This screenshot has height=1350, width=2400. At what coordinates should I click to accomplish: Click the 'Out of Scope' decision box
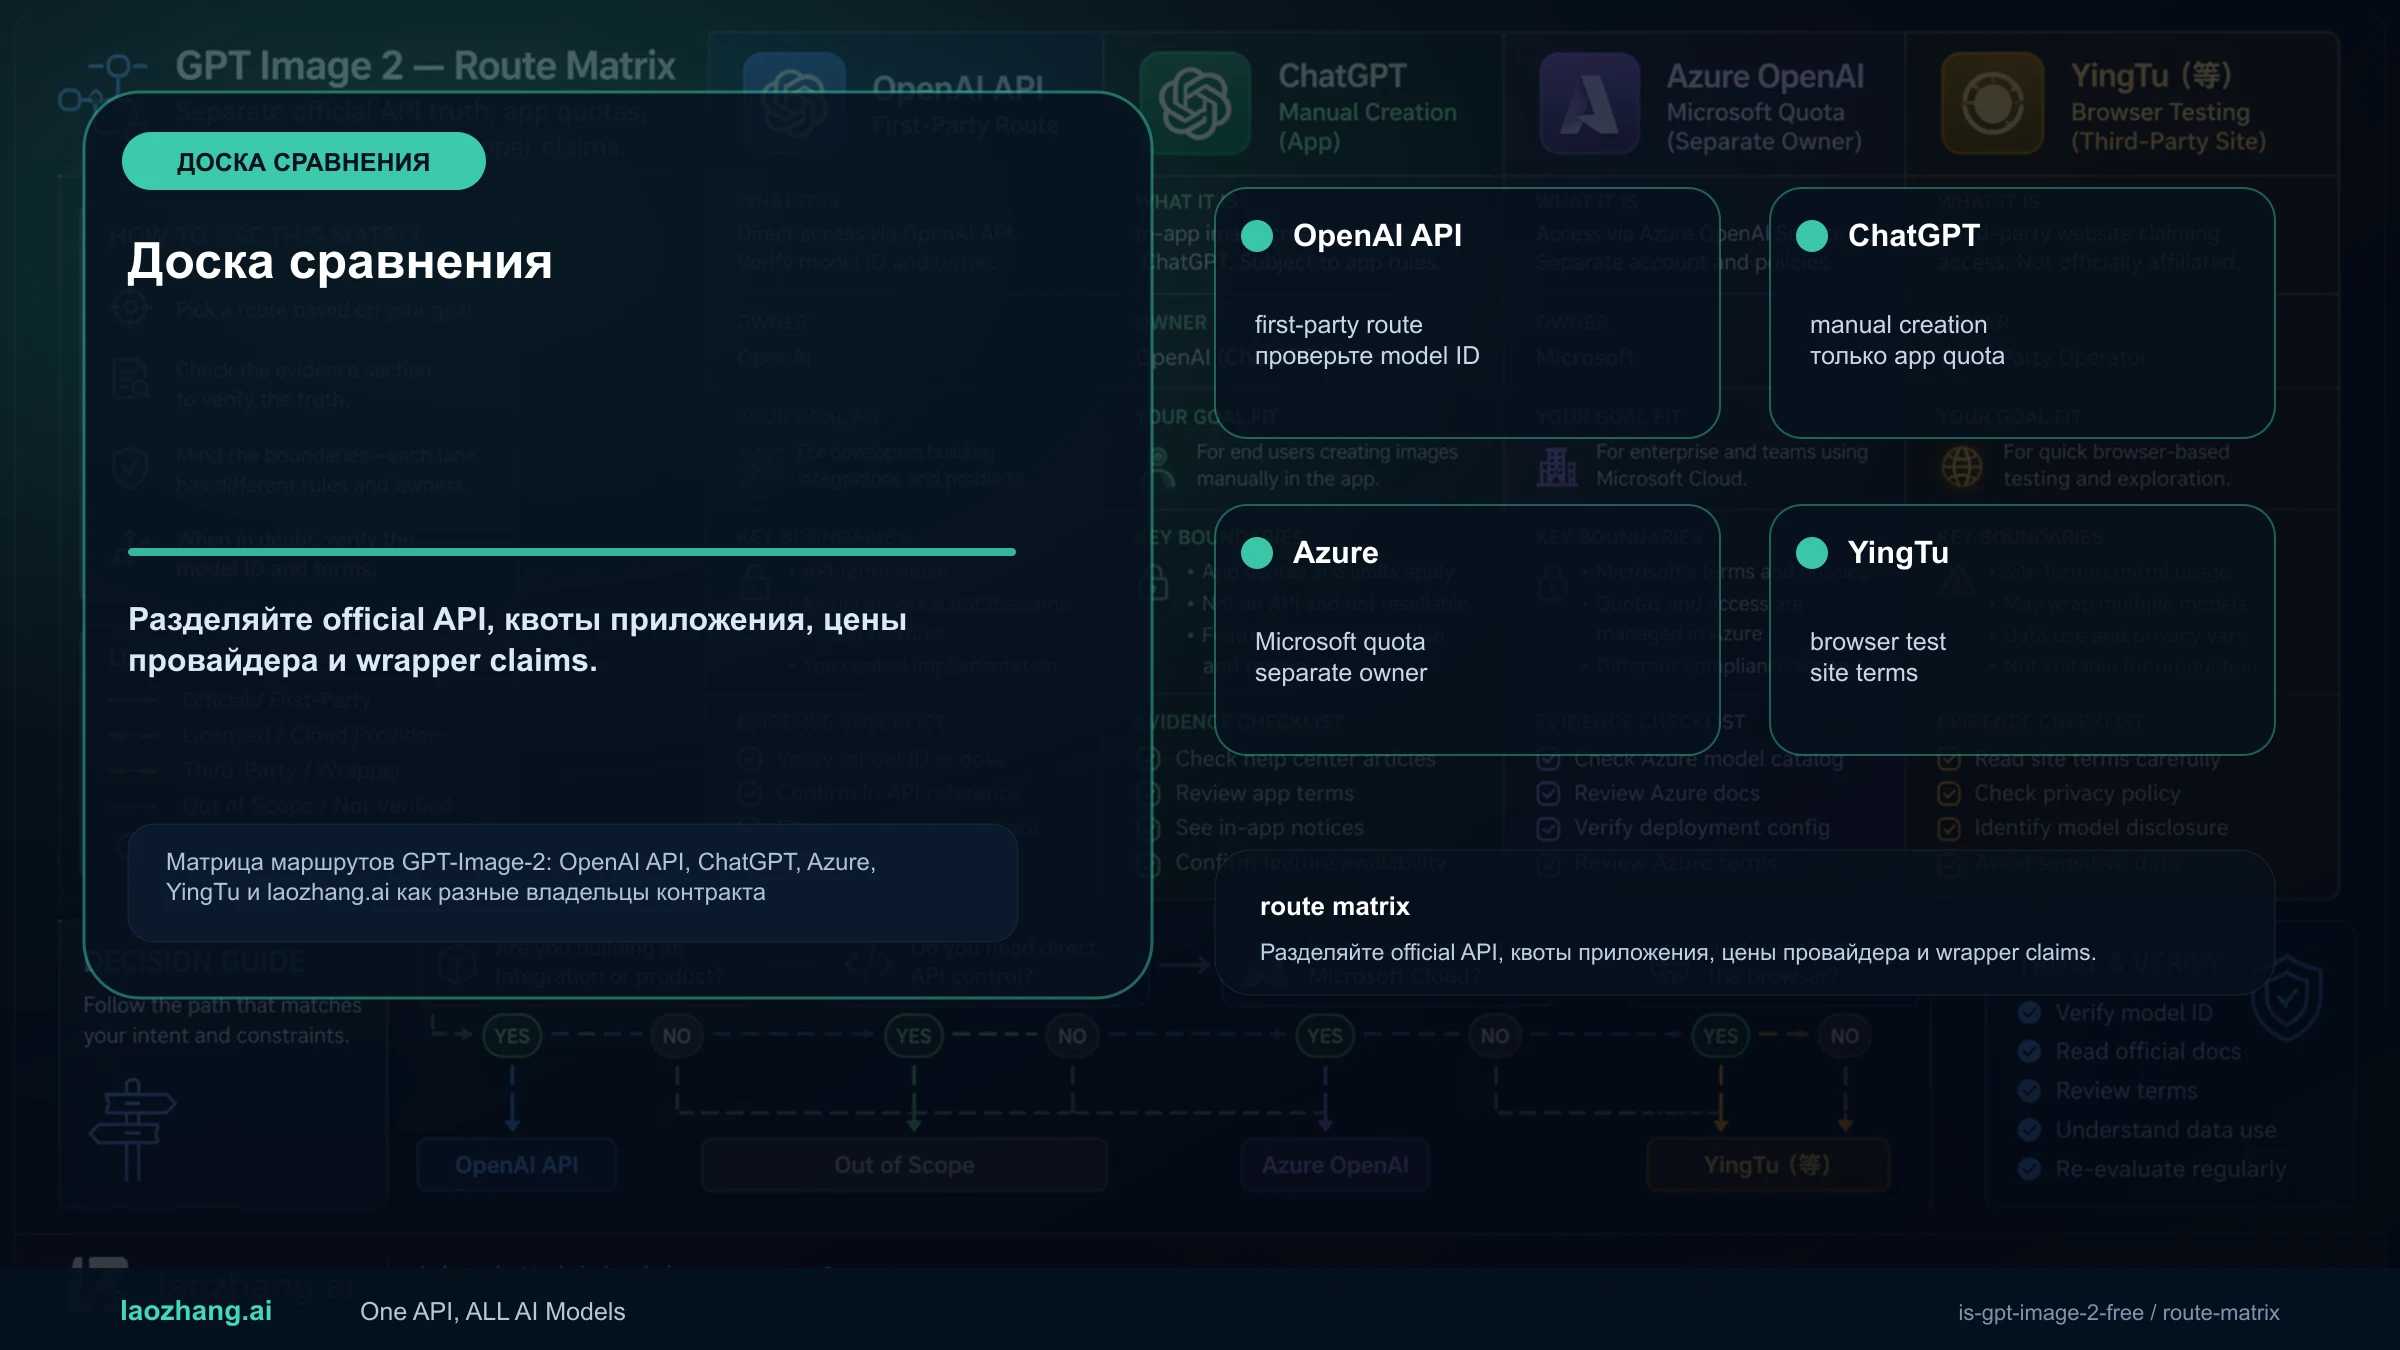(904, 1165)
